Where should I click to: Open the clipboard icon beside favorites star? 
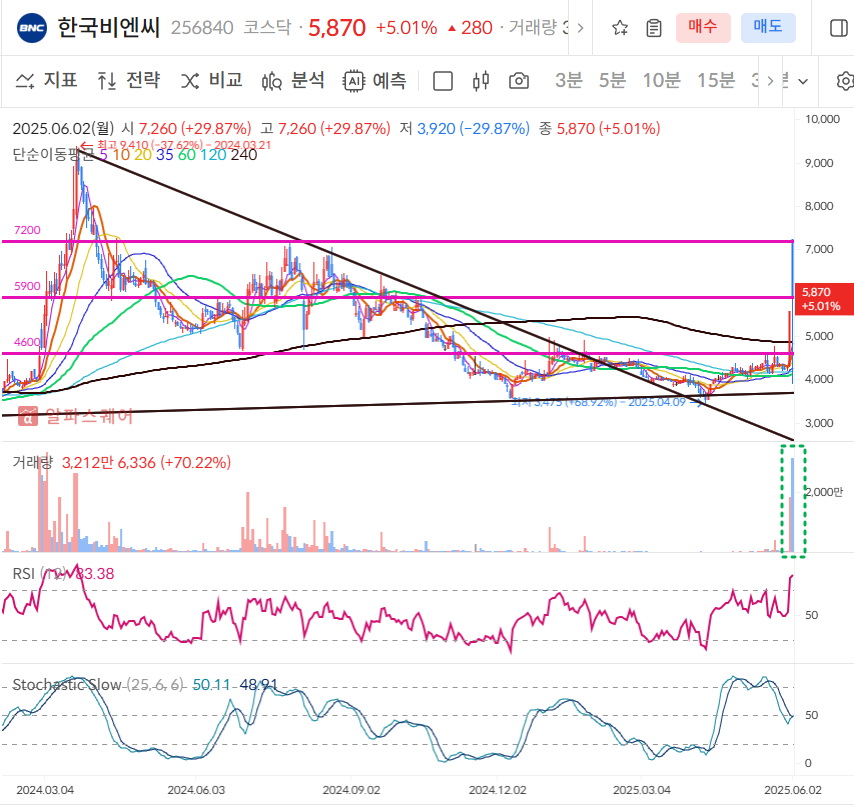point(655,29)
